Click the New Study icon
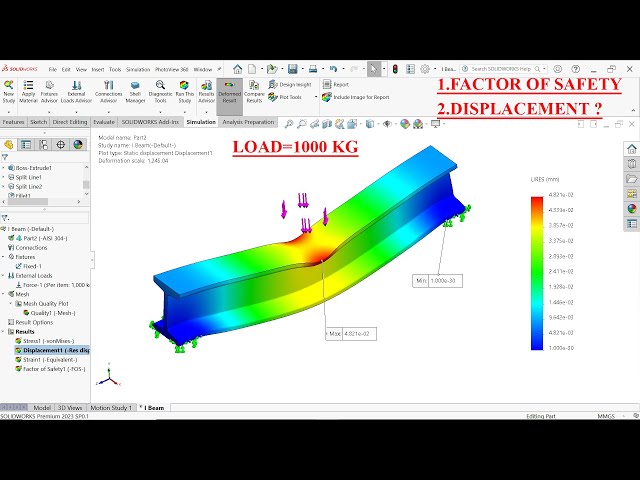Viewport: 640px width, 480px height. tap(9, 92)
